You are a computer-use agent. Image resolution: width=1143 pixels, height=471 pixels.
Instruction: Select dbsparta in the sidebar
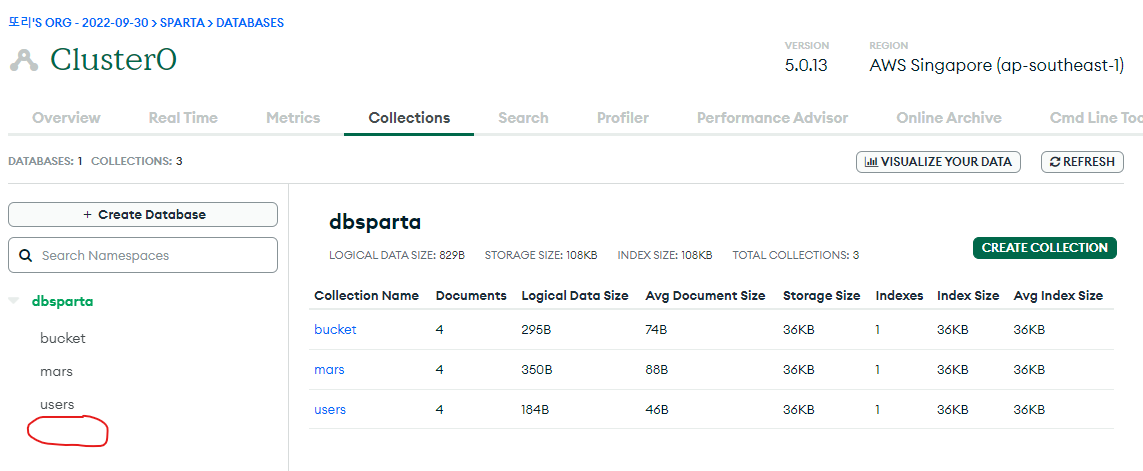(x=63, y=301)
